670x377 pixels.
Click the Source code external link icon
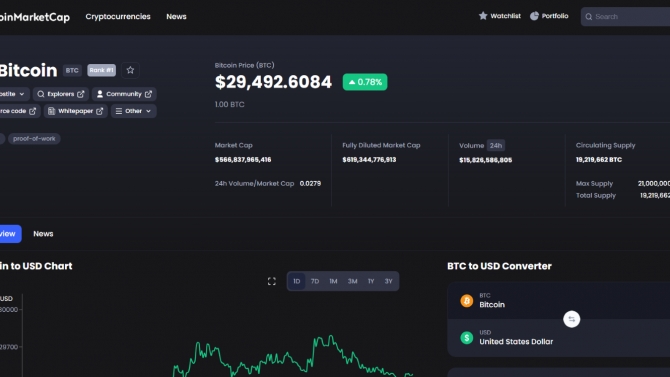pyautogui.click(x=32, y=111)
